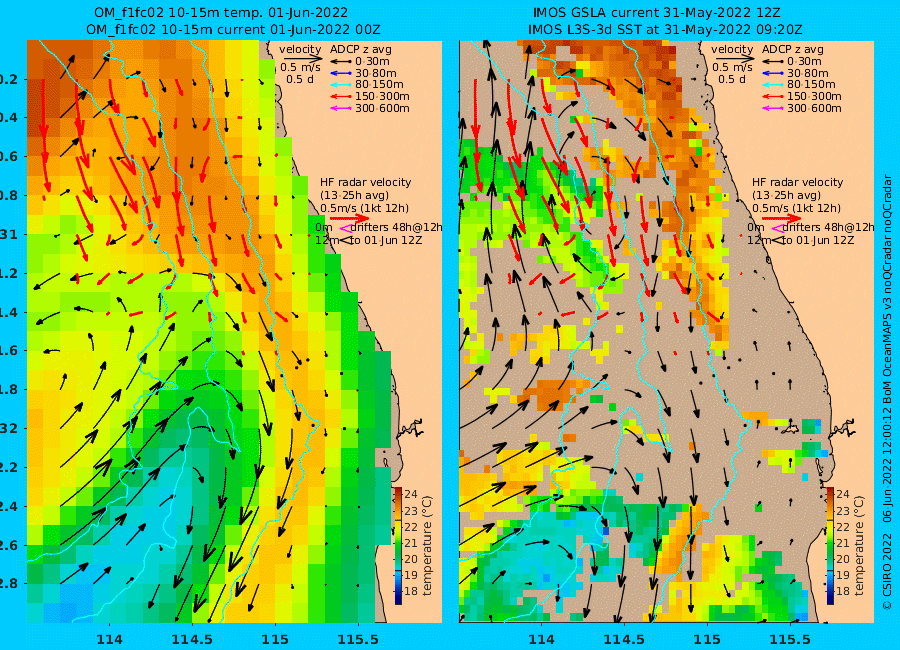This screenshot has width=900, height=650.
Task: Click the cyan 80-150m ADCP arrow in left map legend
Action: pyautogui.click(x=340, y=84)
